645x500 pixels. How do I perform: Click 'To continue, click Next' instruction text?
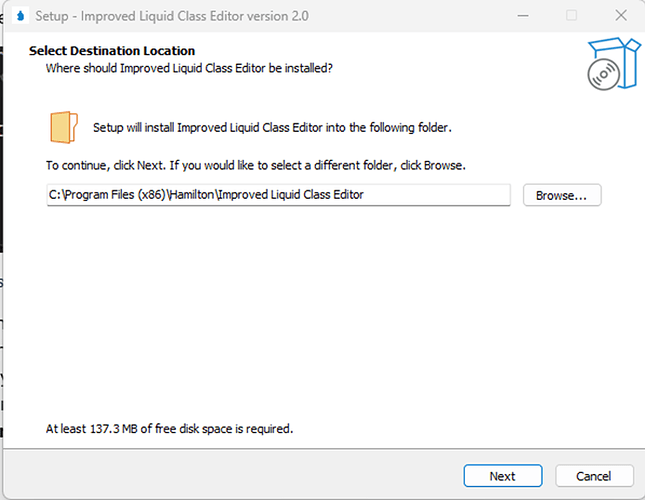click(256, 165)
